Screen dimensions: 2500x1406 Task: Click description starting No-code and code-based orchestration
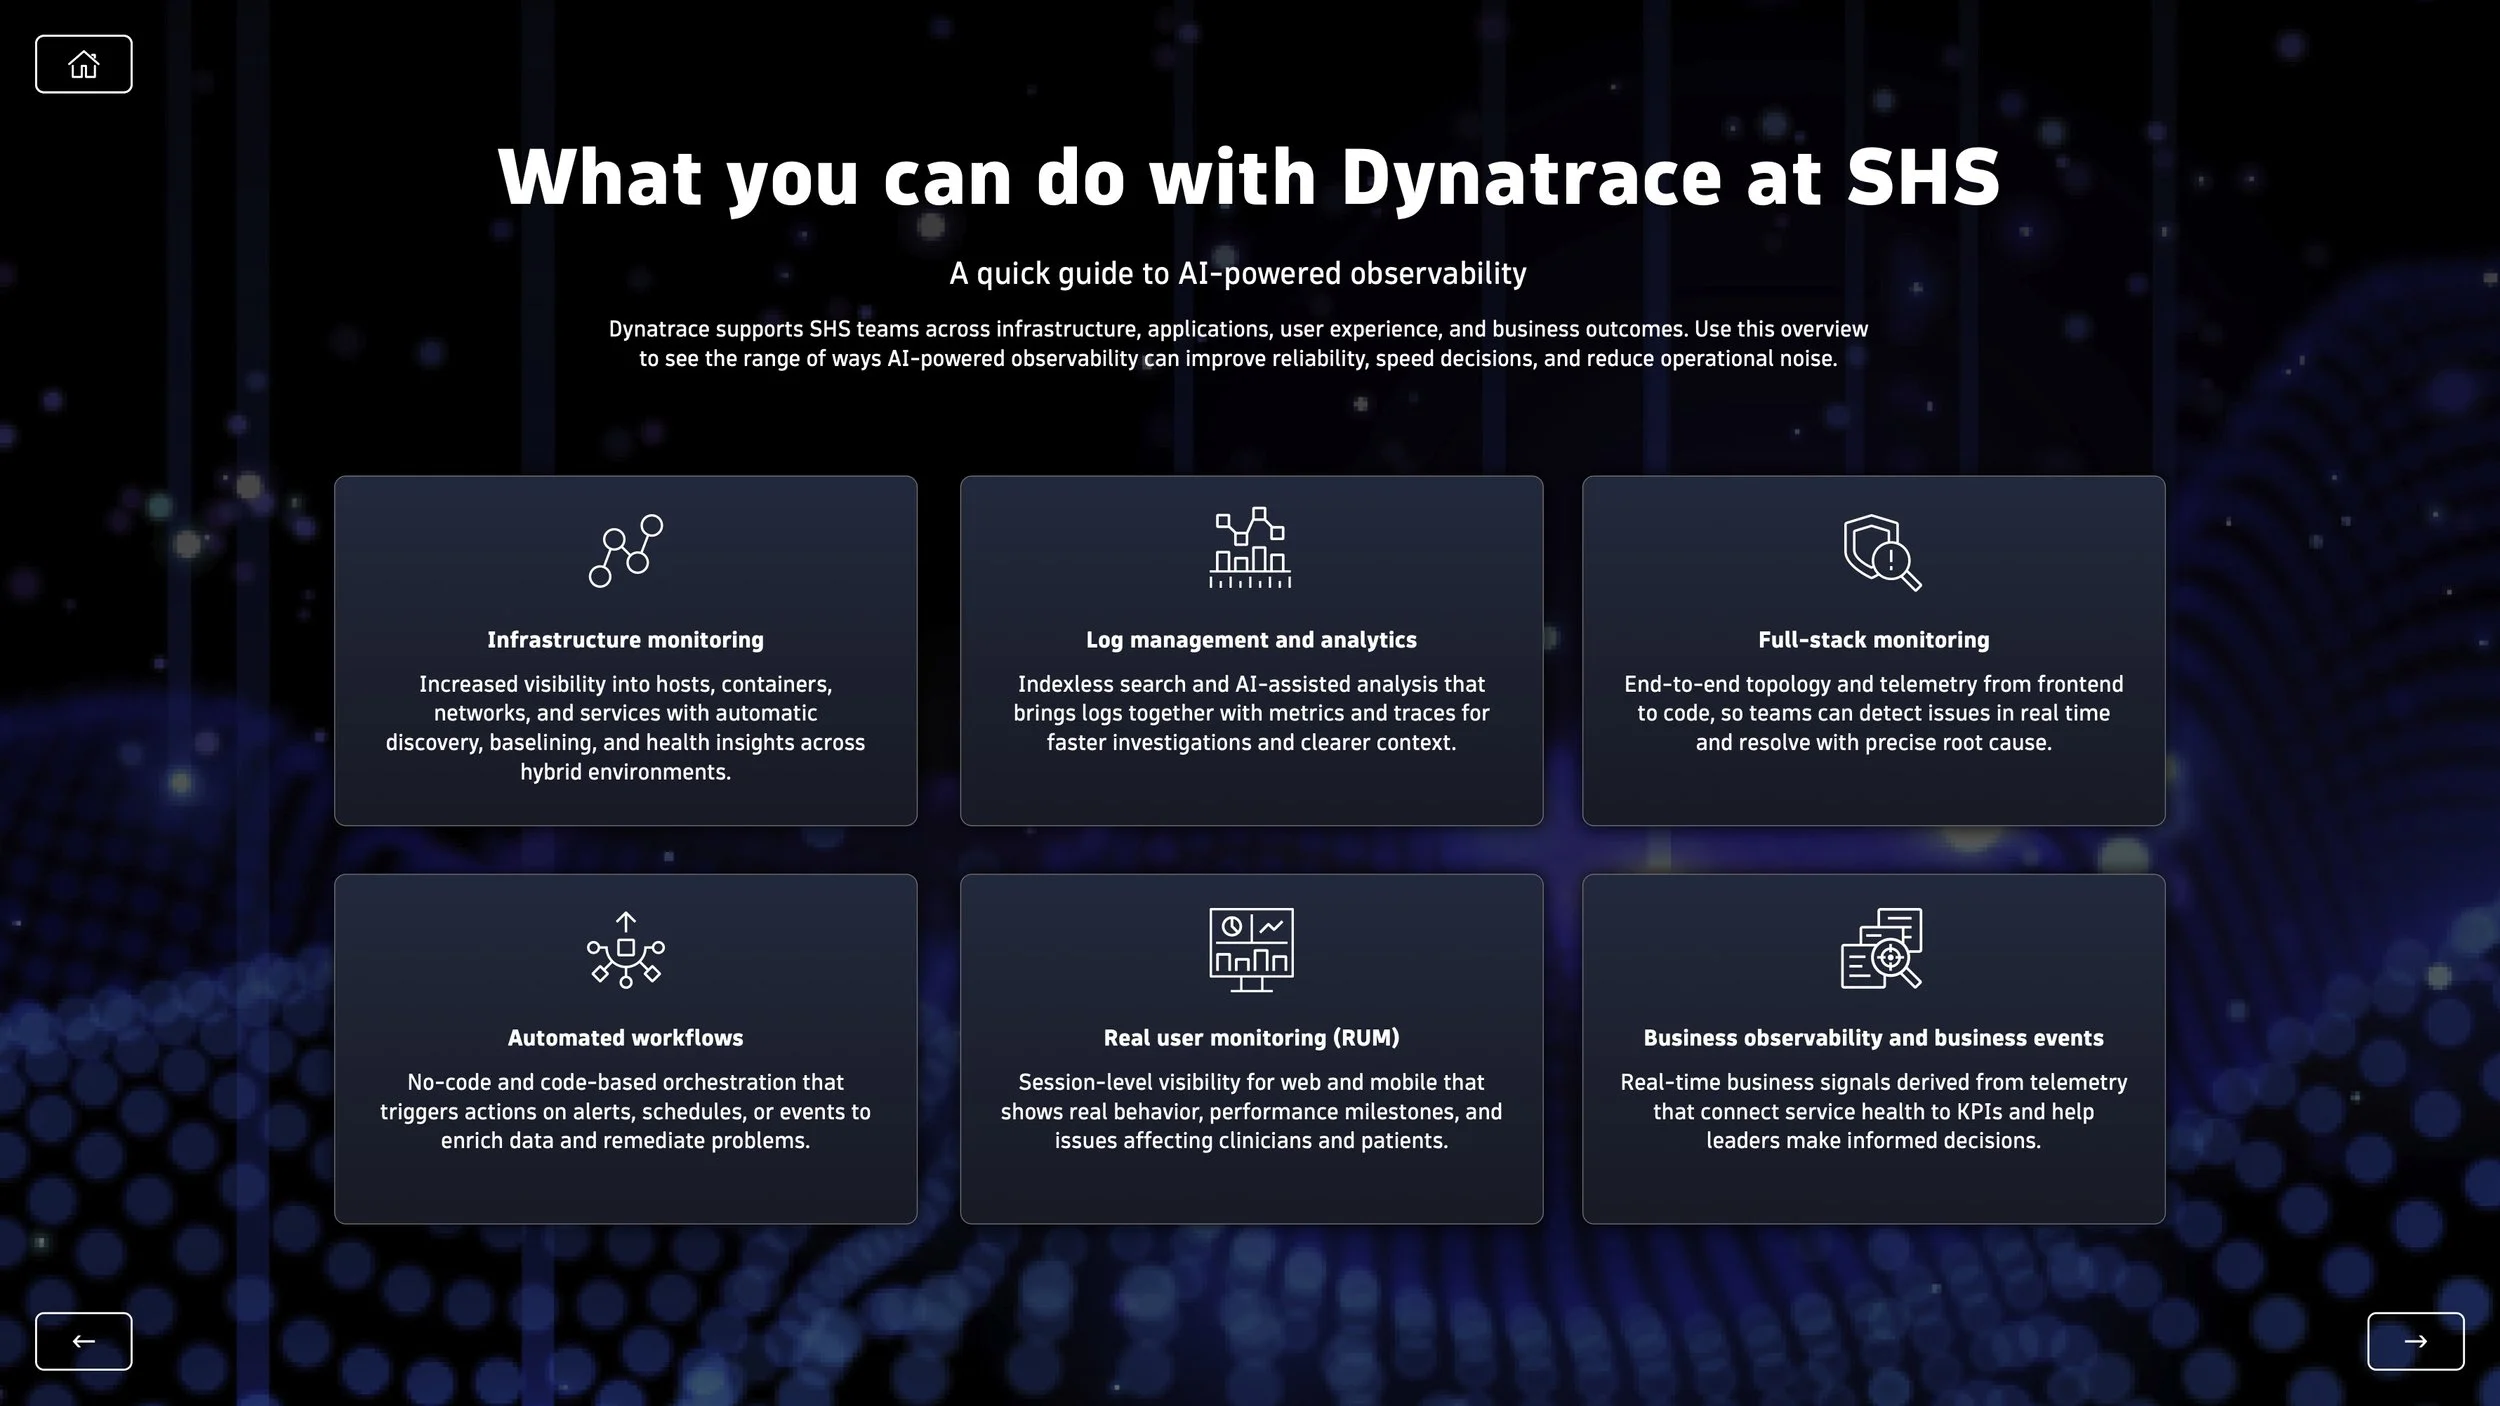[x=626, y=1111]
